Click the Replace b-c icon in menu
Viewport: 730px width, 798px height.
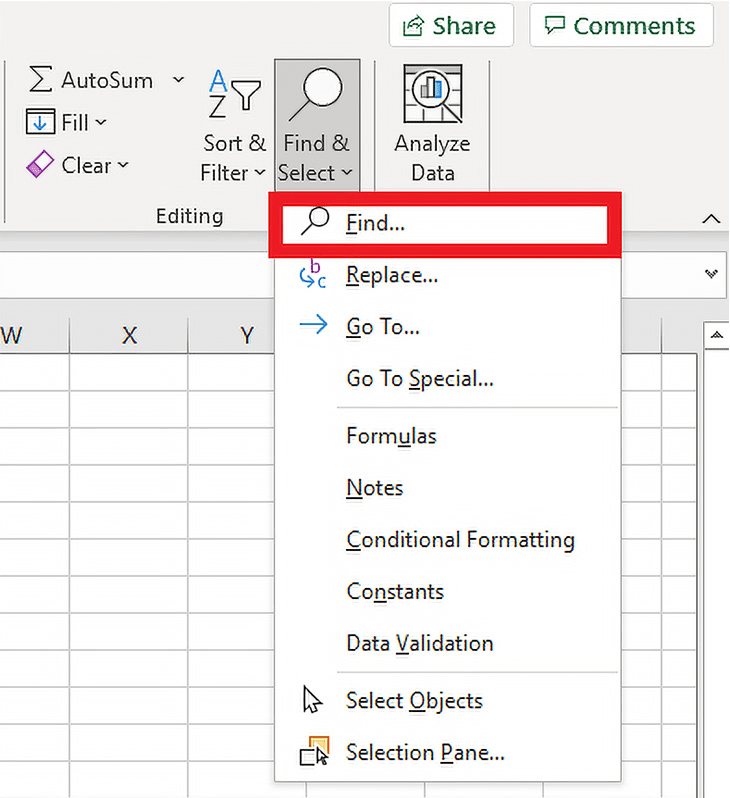pyautogui.click(x=313, y=275)
